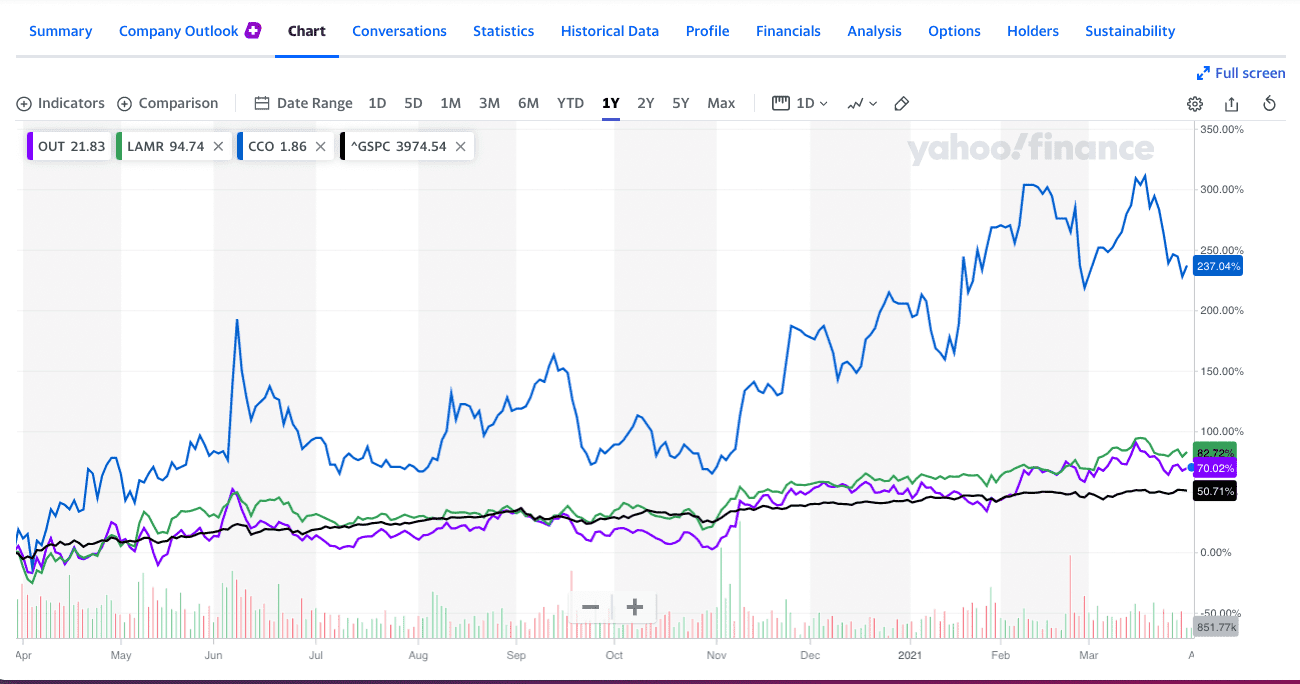Open Full screen chart mode

pos(1241,73)
